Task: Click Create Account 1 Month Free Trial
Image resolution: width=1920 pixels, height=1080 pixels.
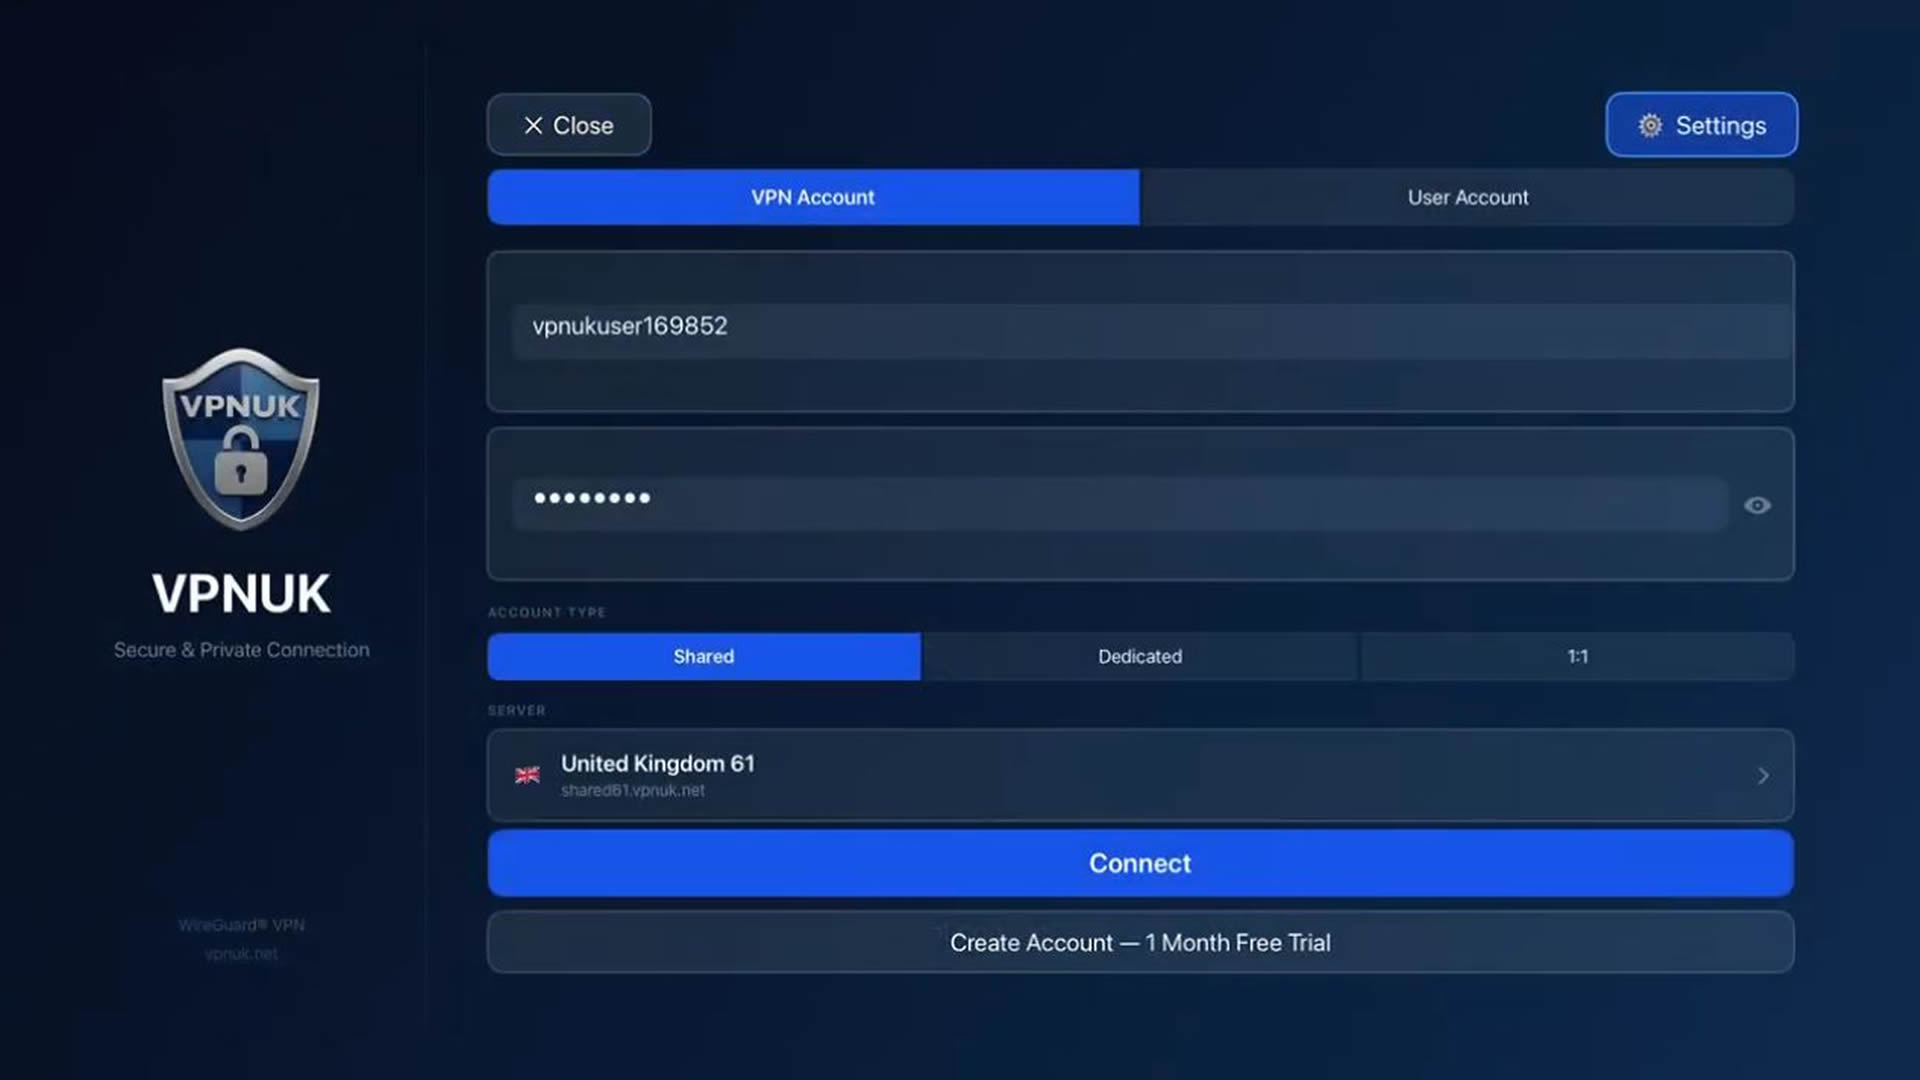Action: tap(1140, 942)
